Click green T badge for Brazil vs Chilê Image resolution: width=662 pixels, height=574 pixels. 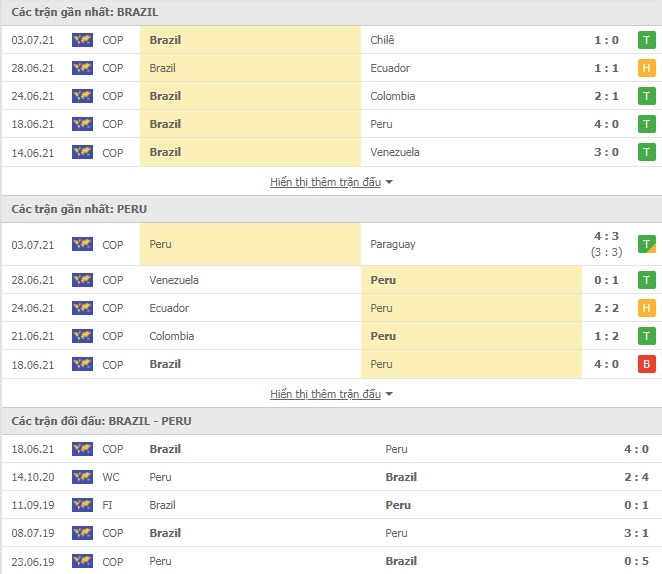646,40
